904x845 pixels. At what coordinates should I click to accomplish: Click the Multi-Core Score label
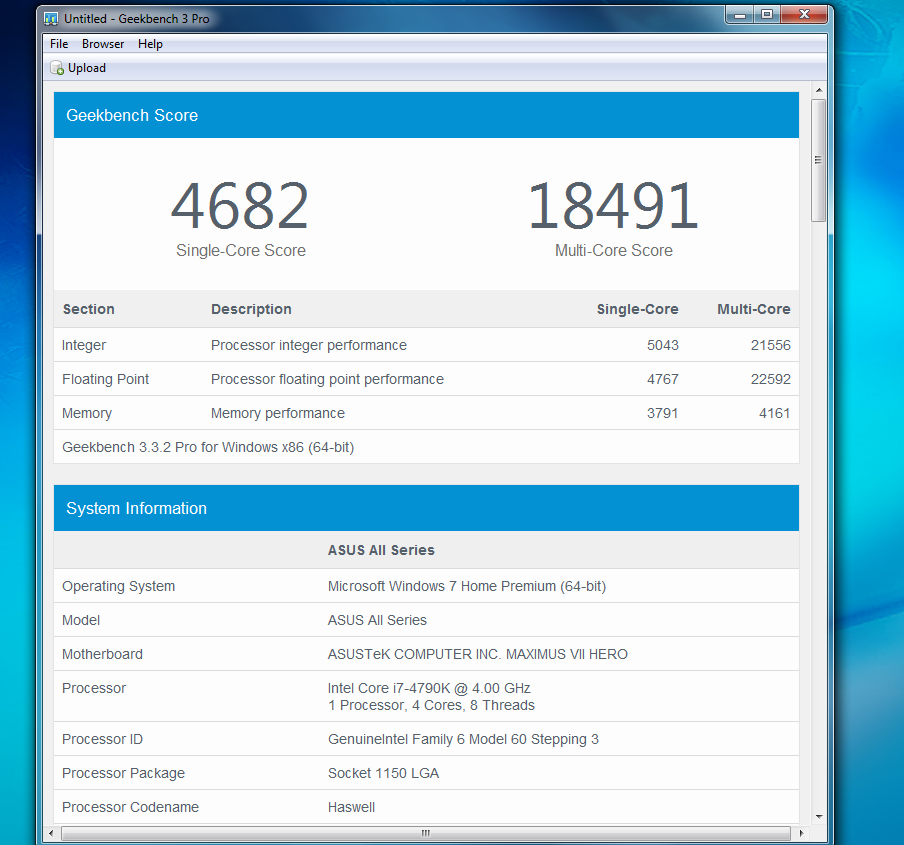pyautogui.click(x=613, y=251)
